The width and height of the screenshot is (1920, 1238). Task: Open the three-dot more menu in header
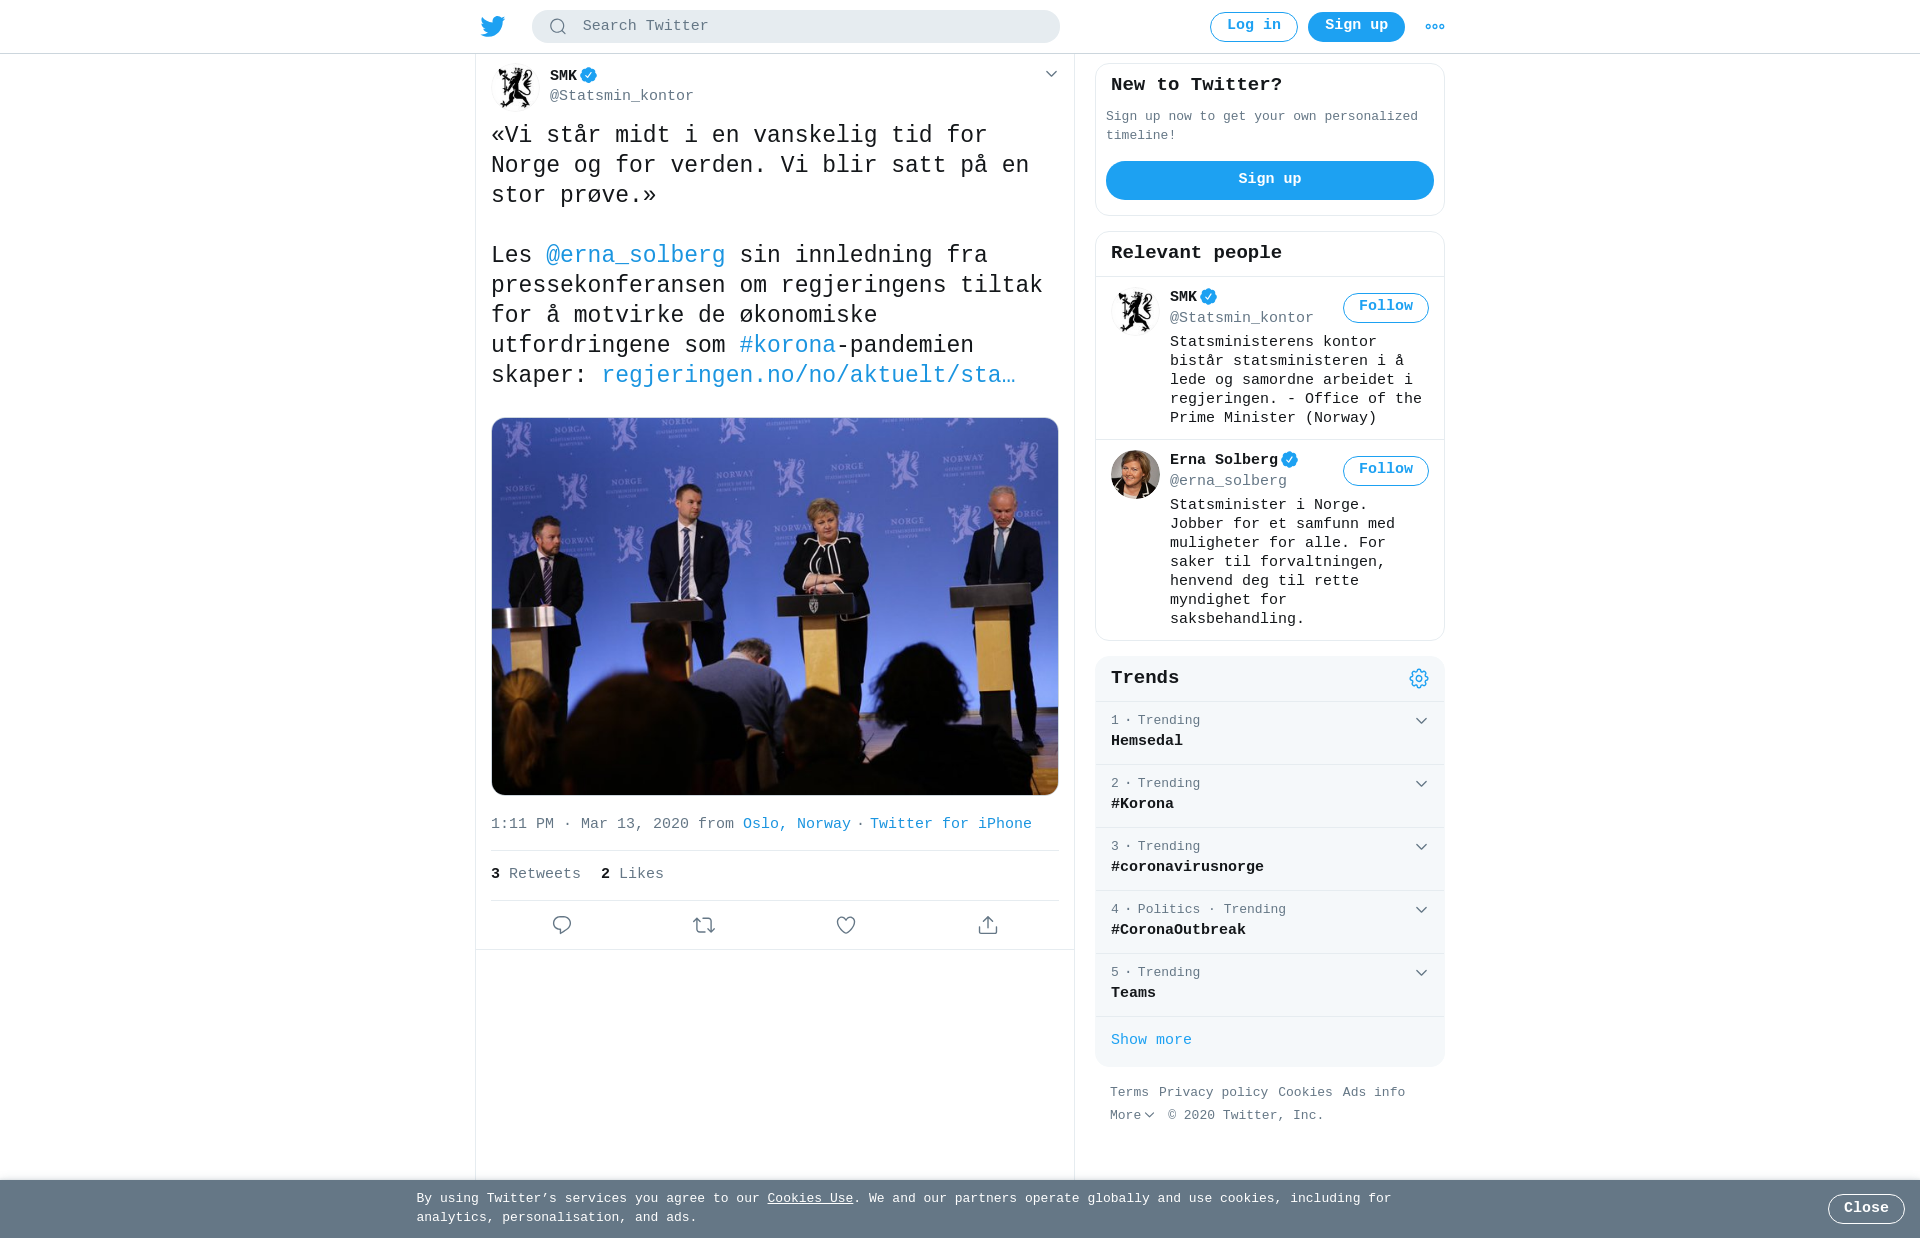[1435, 27]
